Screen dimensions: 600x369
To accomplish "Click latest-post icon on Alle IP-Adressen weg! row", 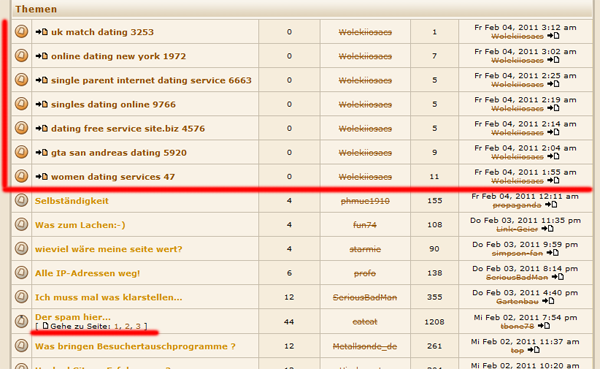I will [x=558, y=277].
